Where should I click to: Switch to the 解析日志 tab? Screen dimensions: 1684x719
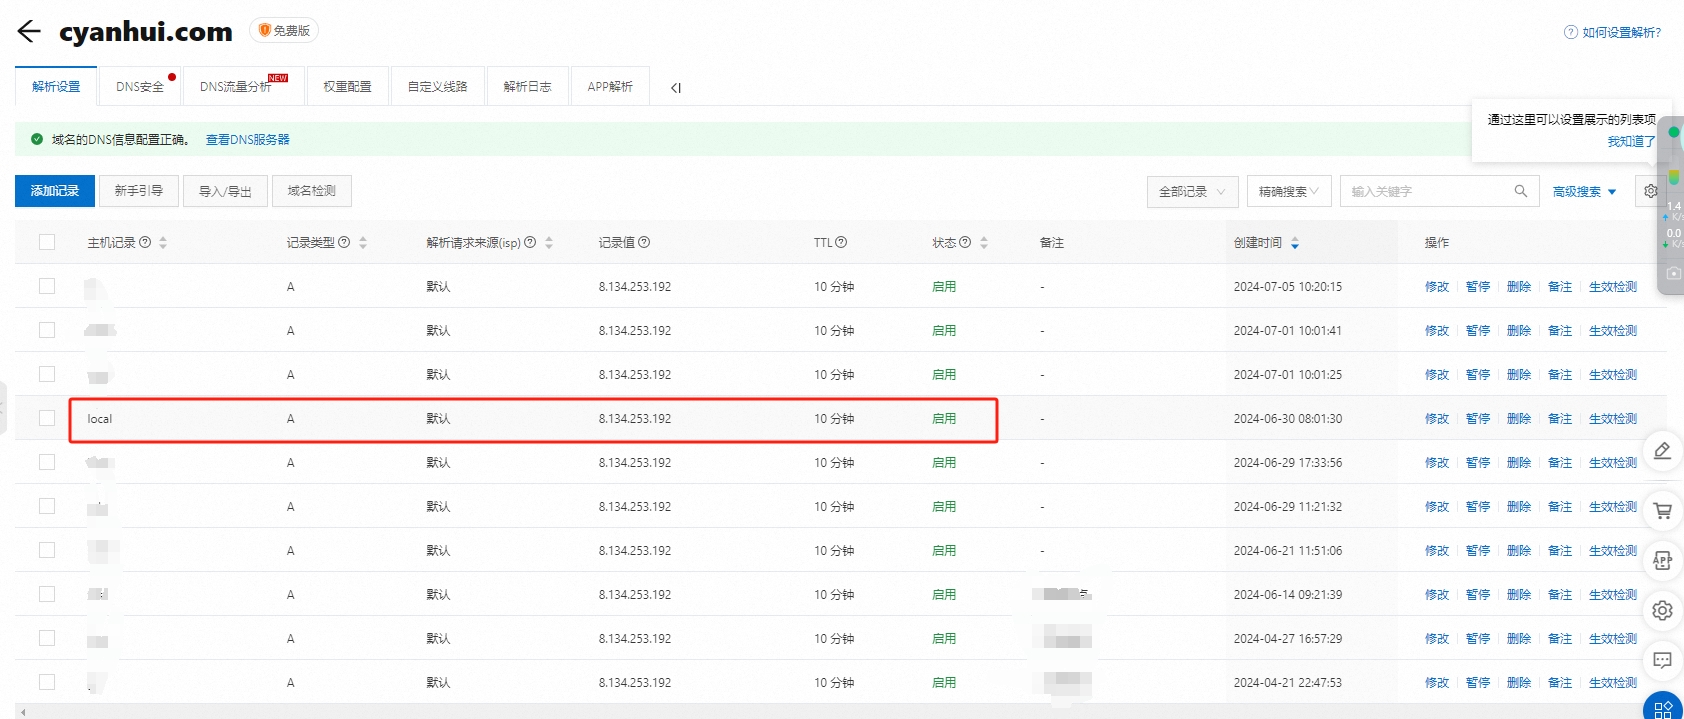click(527, 87)
